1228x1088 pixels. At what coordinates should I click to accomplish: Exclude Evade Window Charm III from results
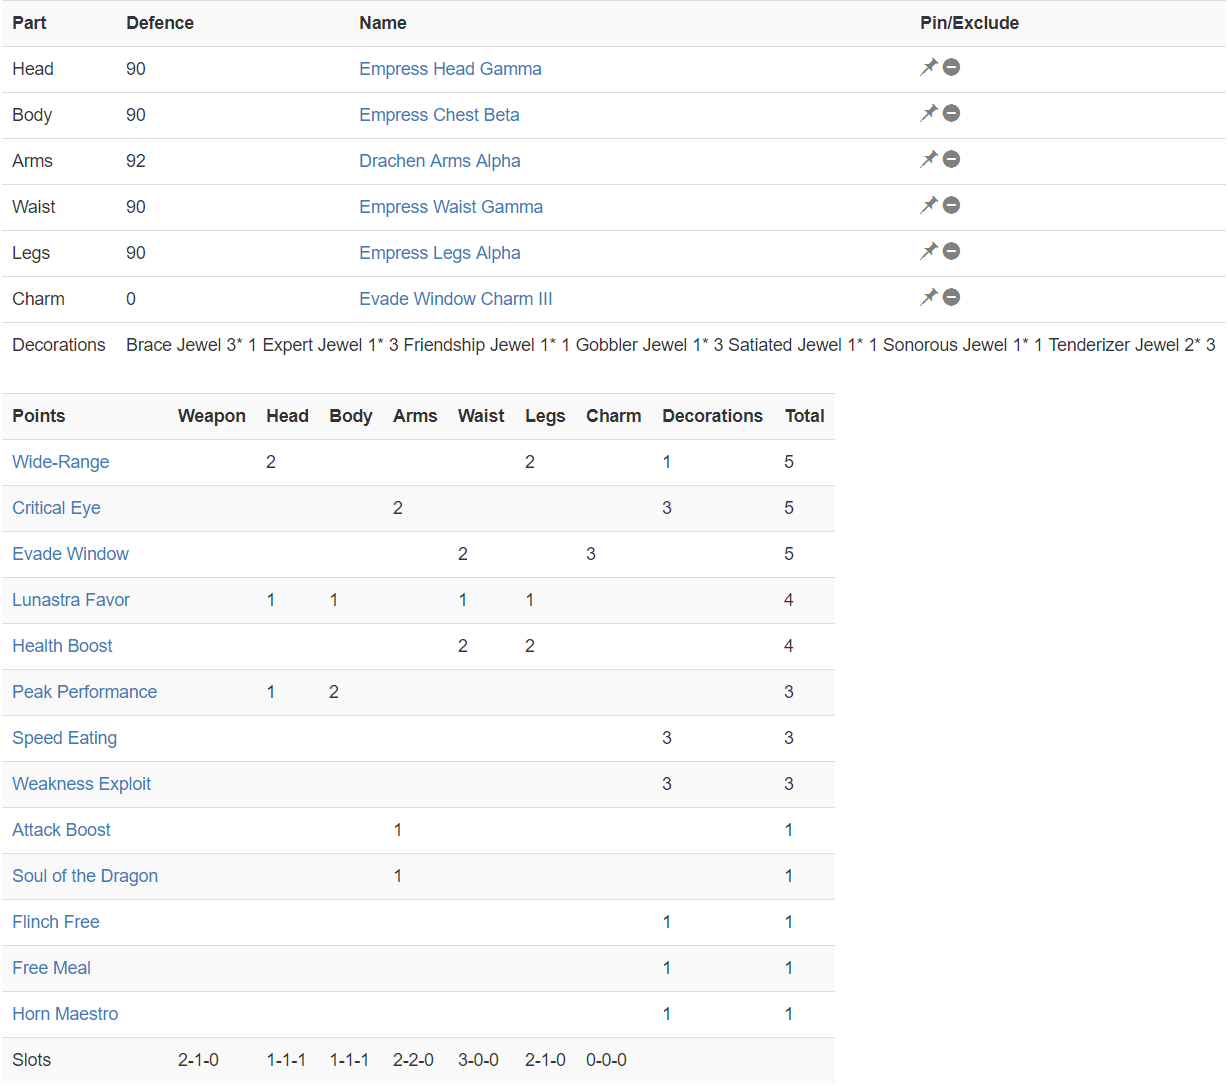(952, 297)
